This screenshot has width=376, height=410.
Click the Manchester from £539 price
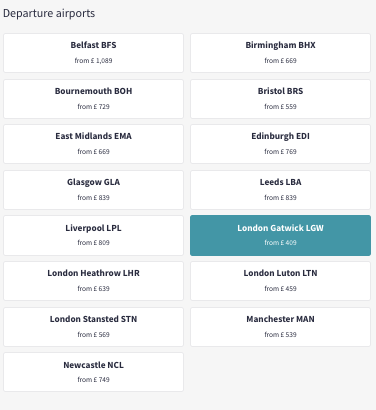pyautogui.click(x=280, y=335)
